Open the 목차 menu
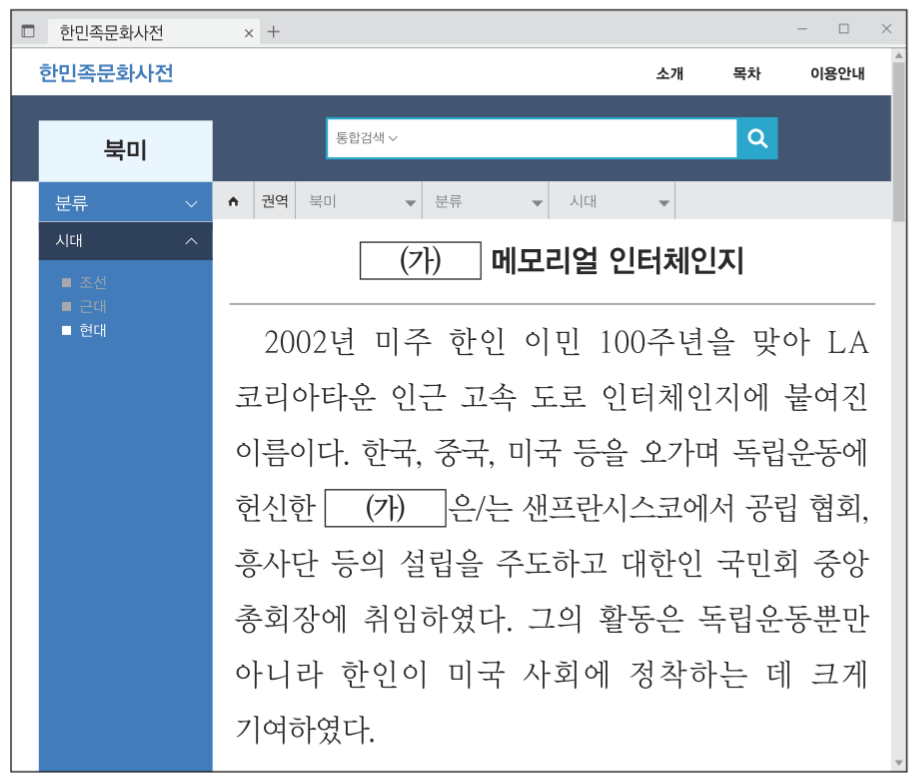 point(746,74)
